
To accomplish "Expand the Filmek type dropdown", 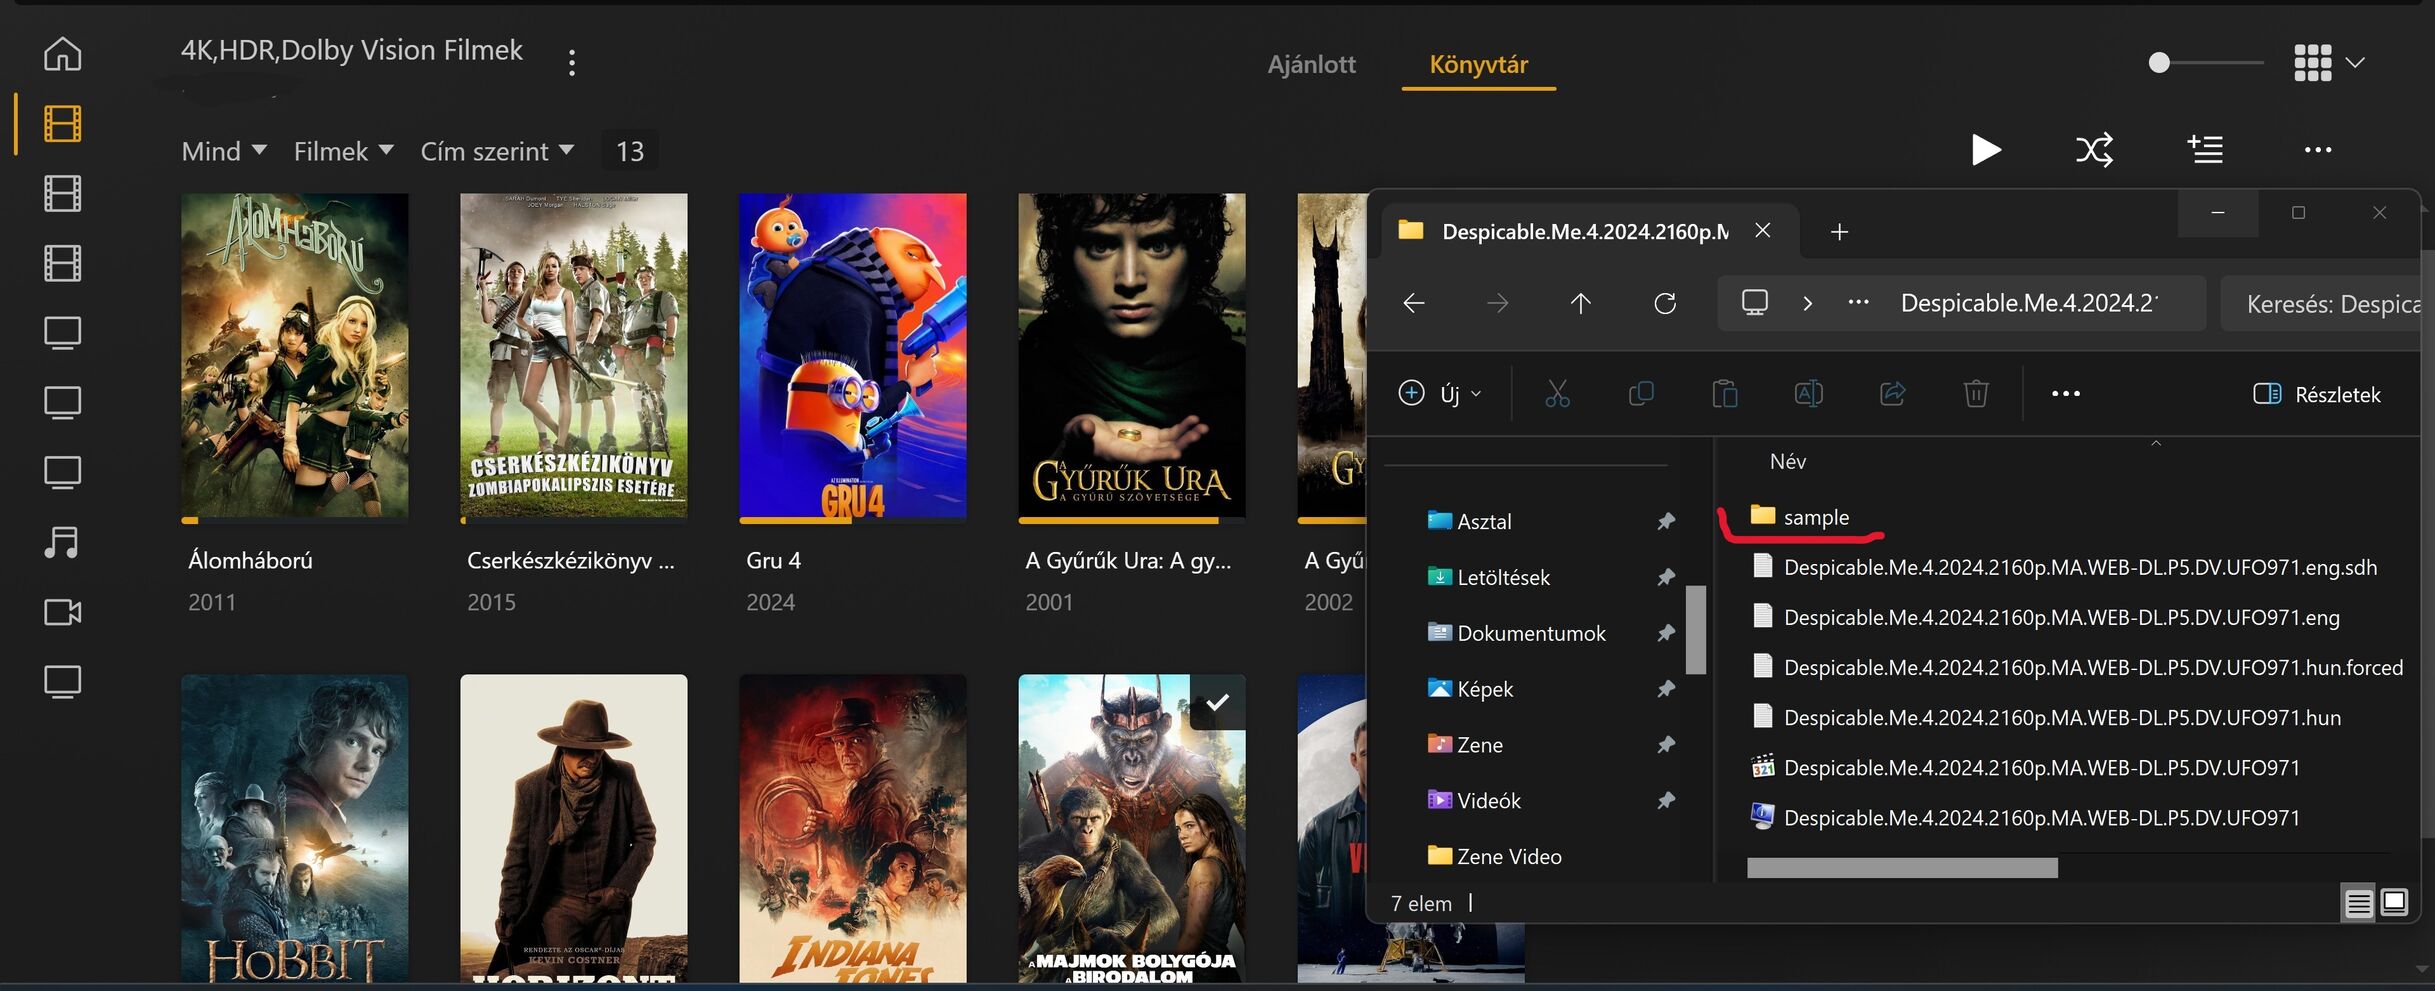I will click(x=343, y=151).
